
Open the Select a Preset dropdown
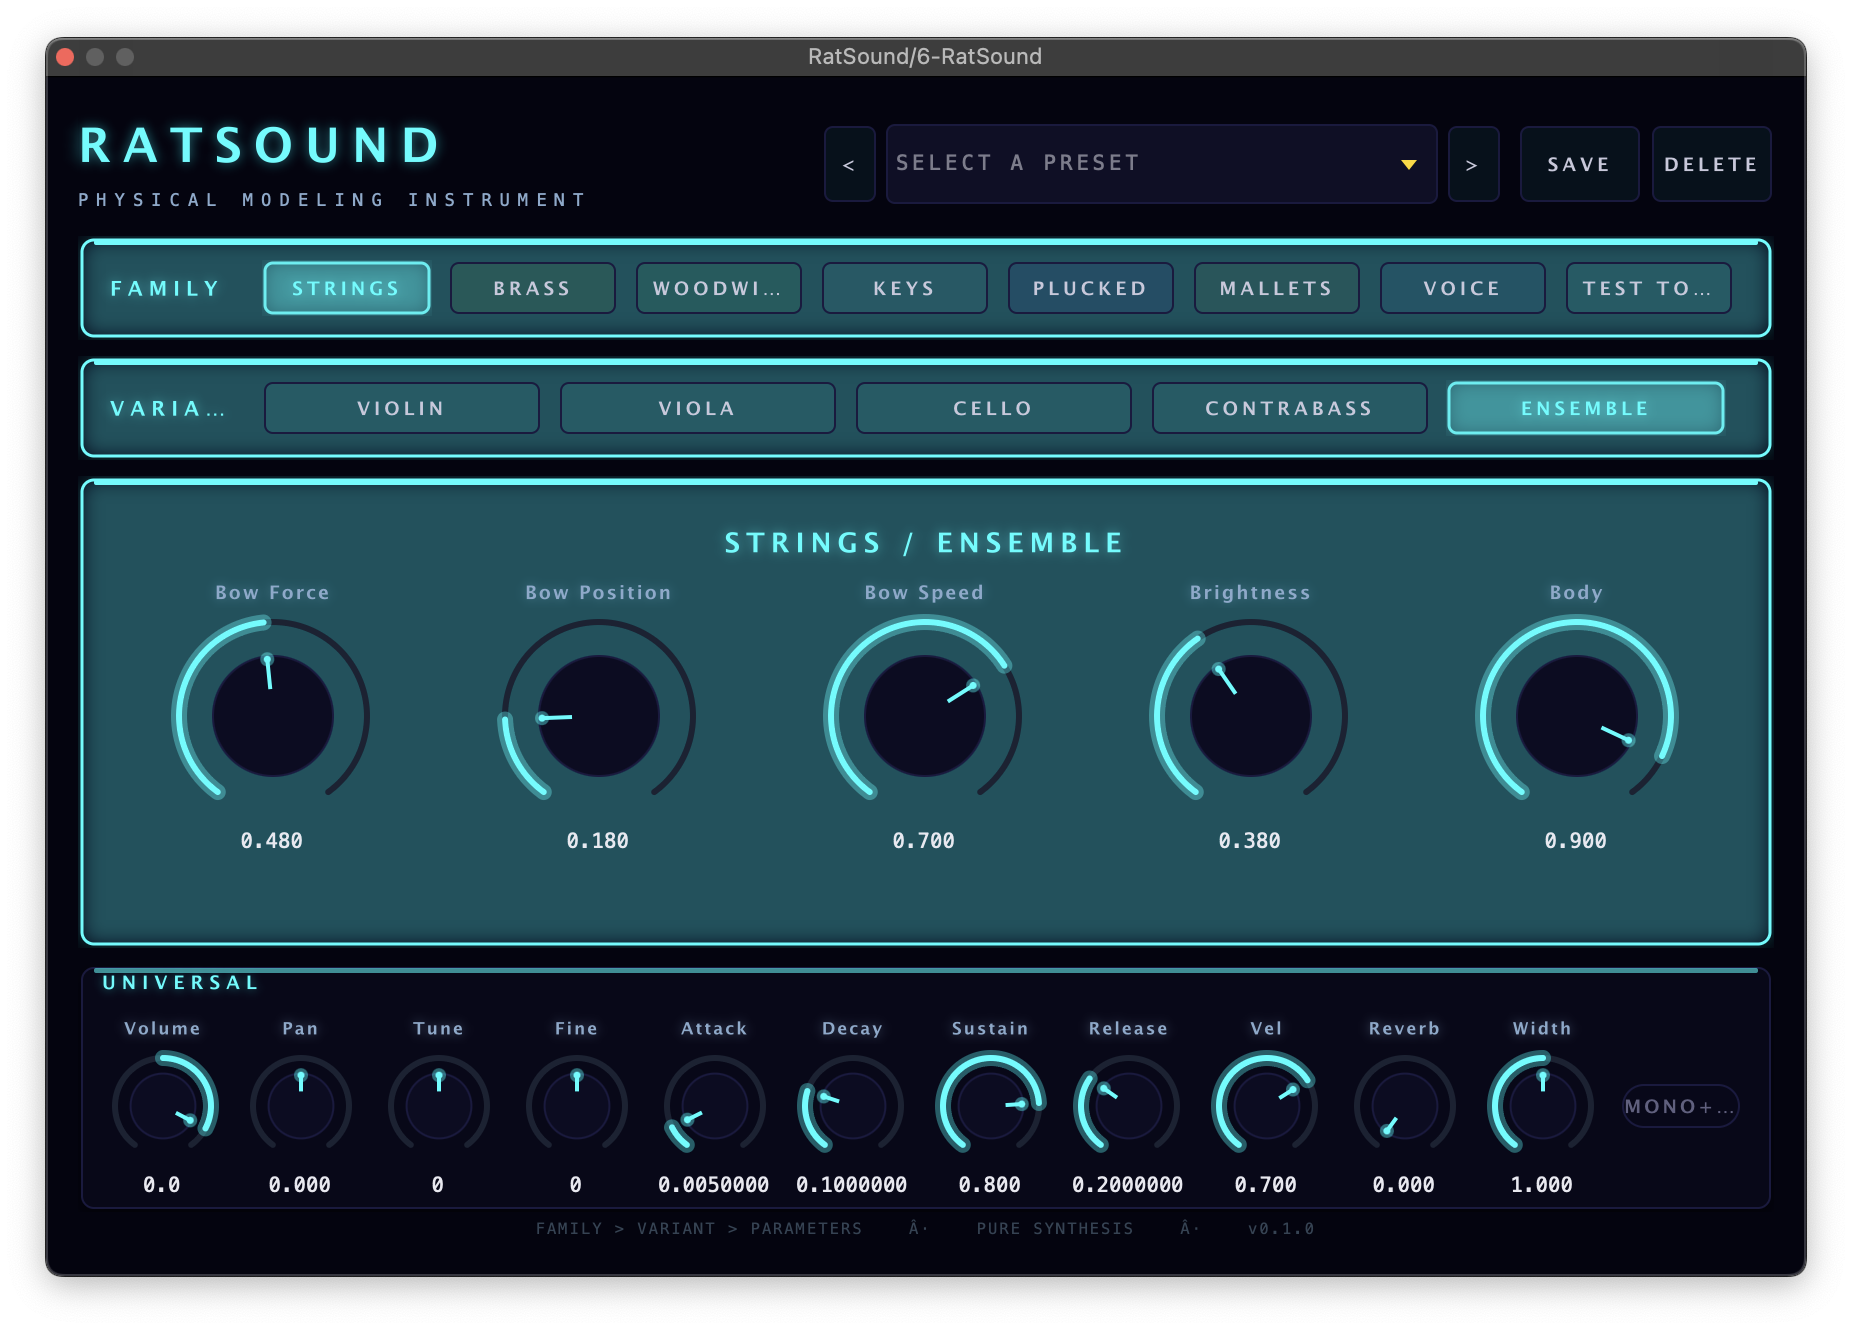point(1161,164)
